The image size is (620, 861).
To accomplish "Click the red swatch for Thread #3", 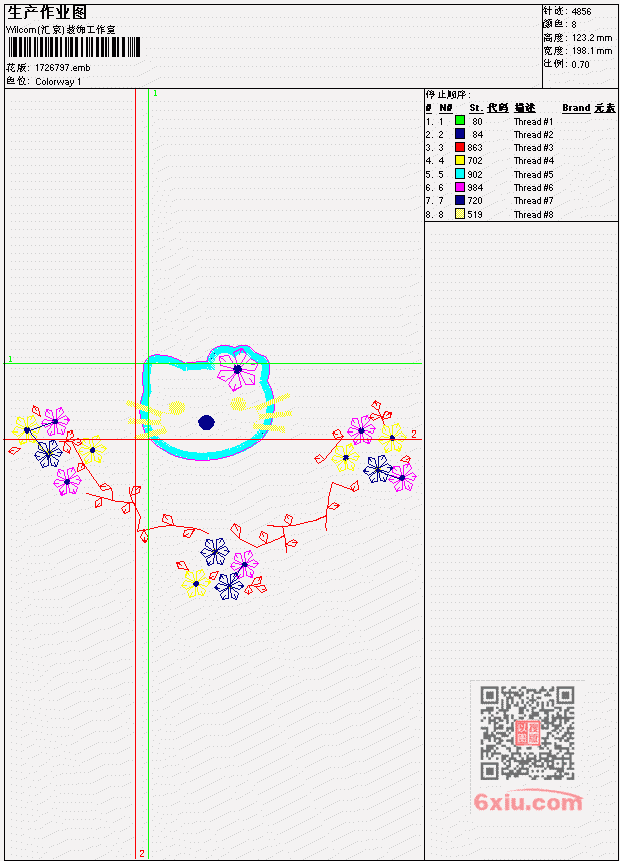I will point(460,147).
